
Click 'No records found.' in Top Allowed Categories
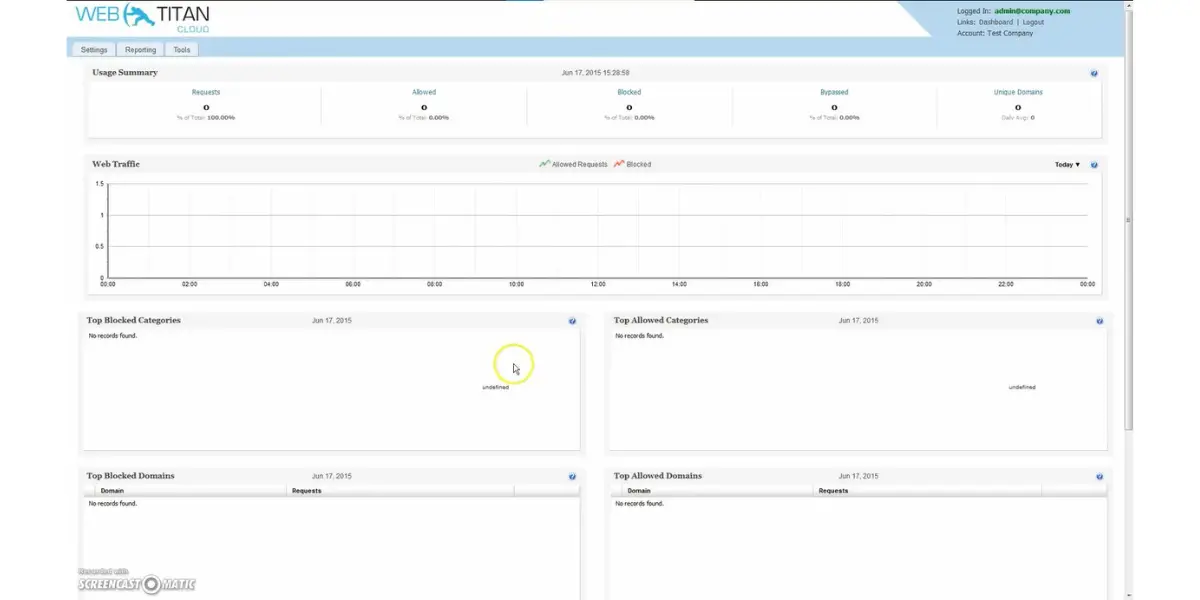(639, 336)
